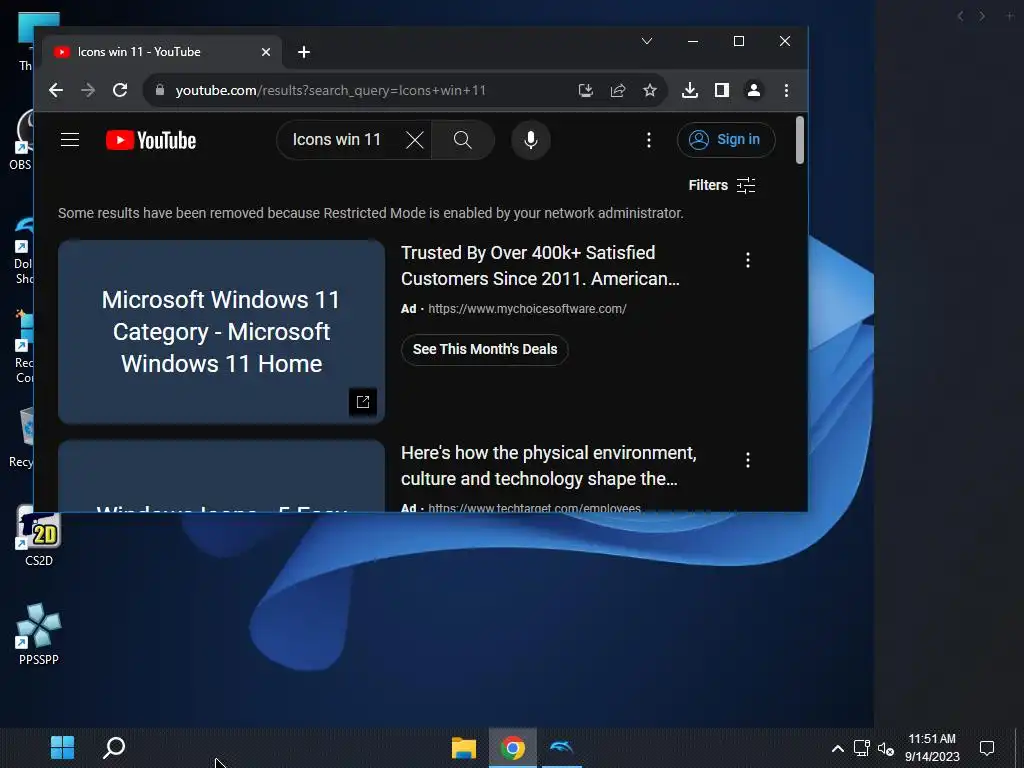1024x768 pixels.
Task: Click the forward navigation arrow
Action: [88, 90]
